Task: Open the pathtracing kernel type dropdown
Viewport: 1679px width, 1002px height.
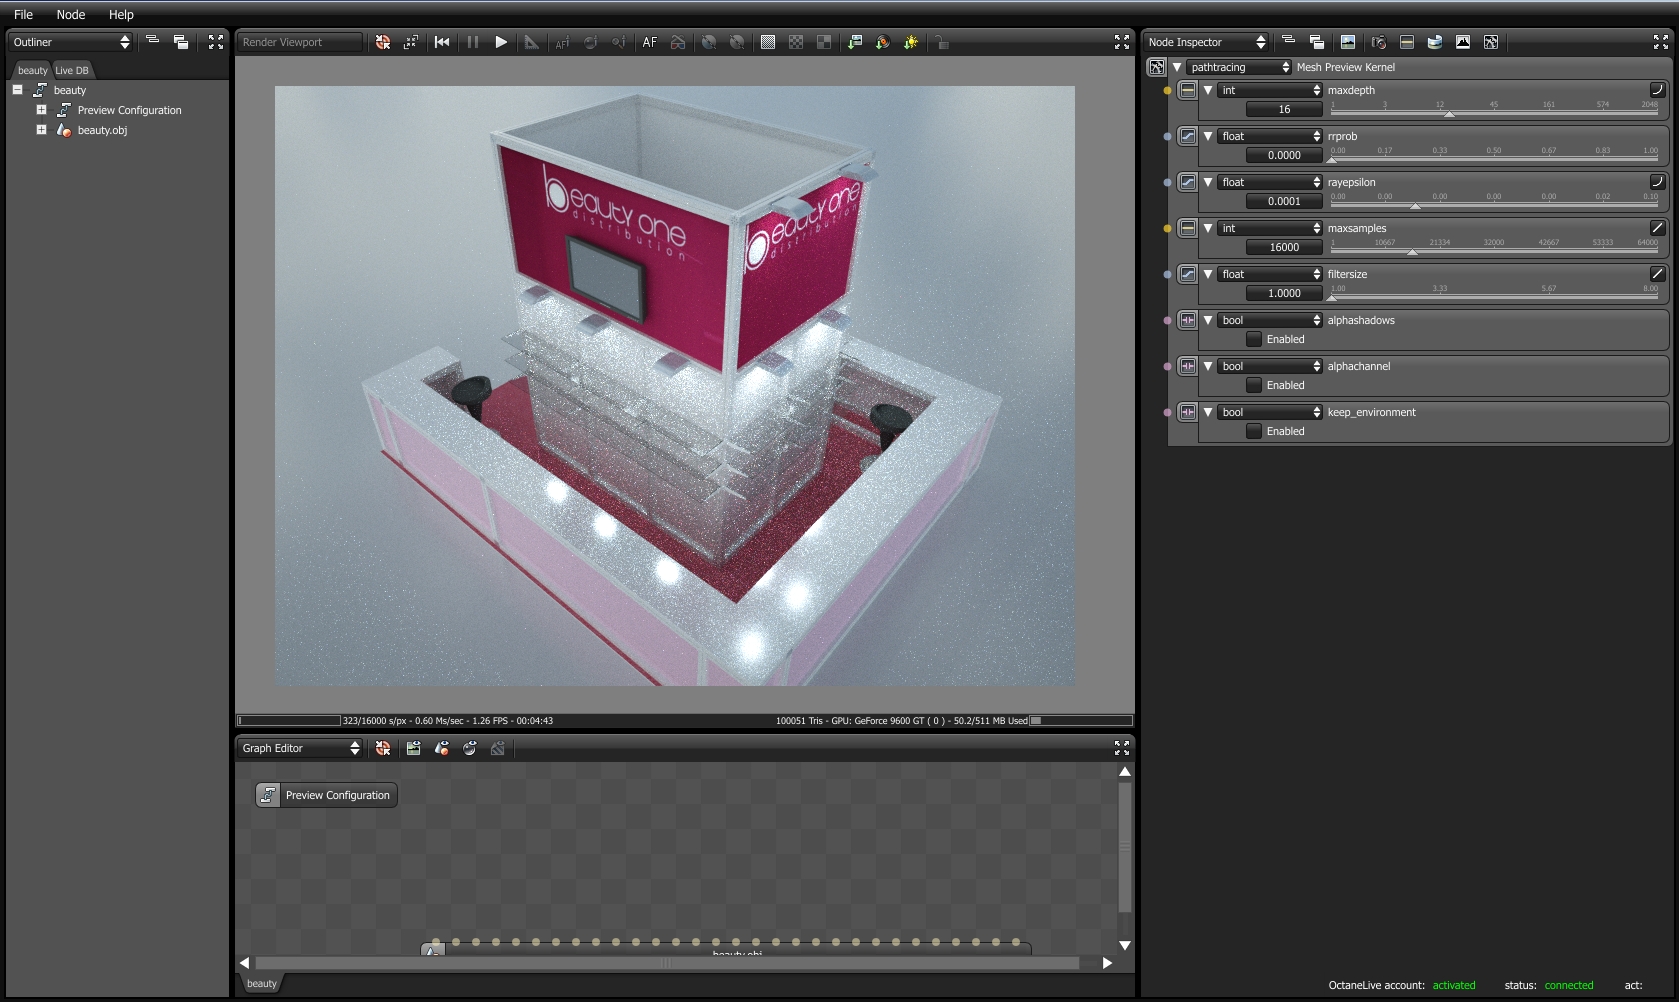Action: click(x=1240, y=67)
